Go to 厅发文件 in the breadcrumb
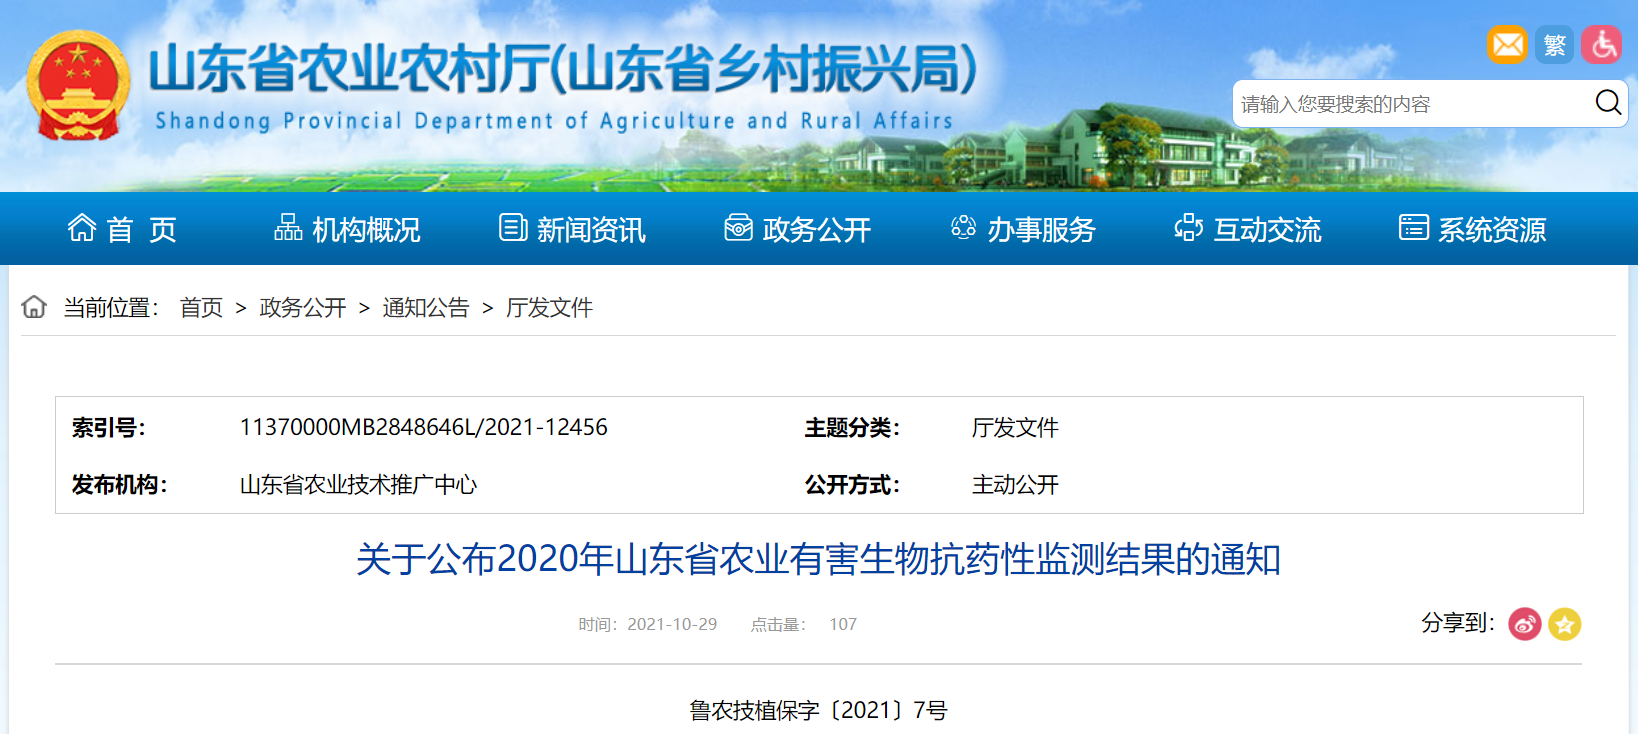The height and width of the screenshot is (734, 1638). click(x=549, y=308)
